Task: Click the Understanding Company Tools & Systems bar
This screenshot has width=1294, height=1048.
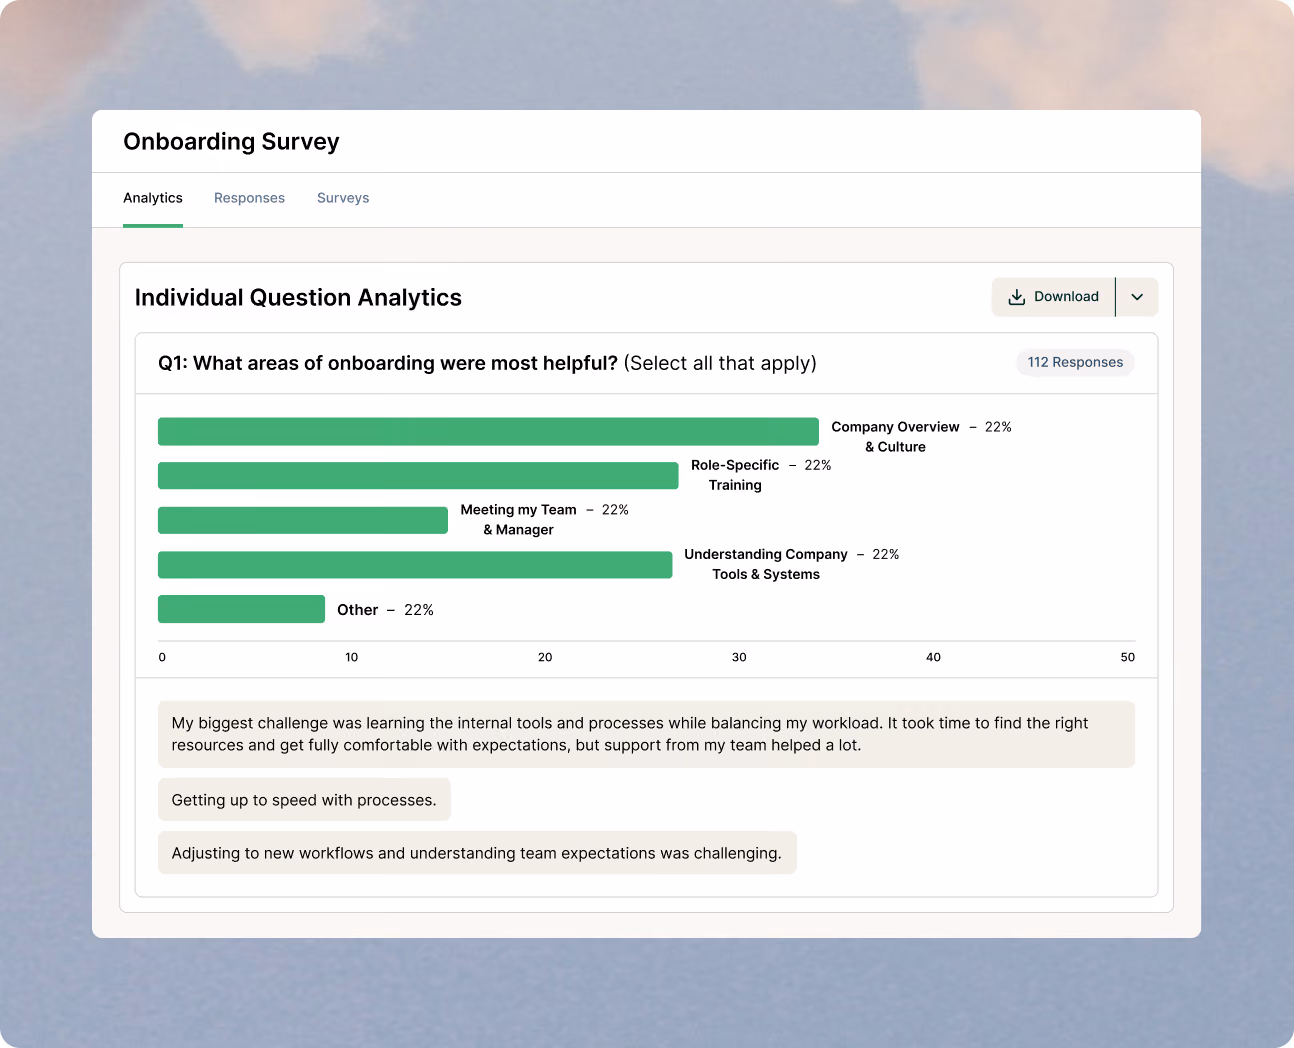Action: 415,565
